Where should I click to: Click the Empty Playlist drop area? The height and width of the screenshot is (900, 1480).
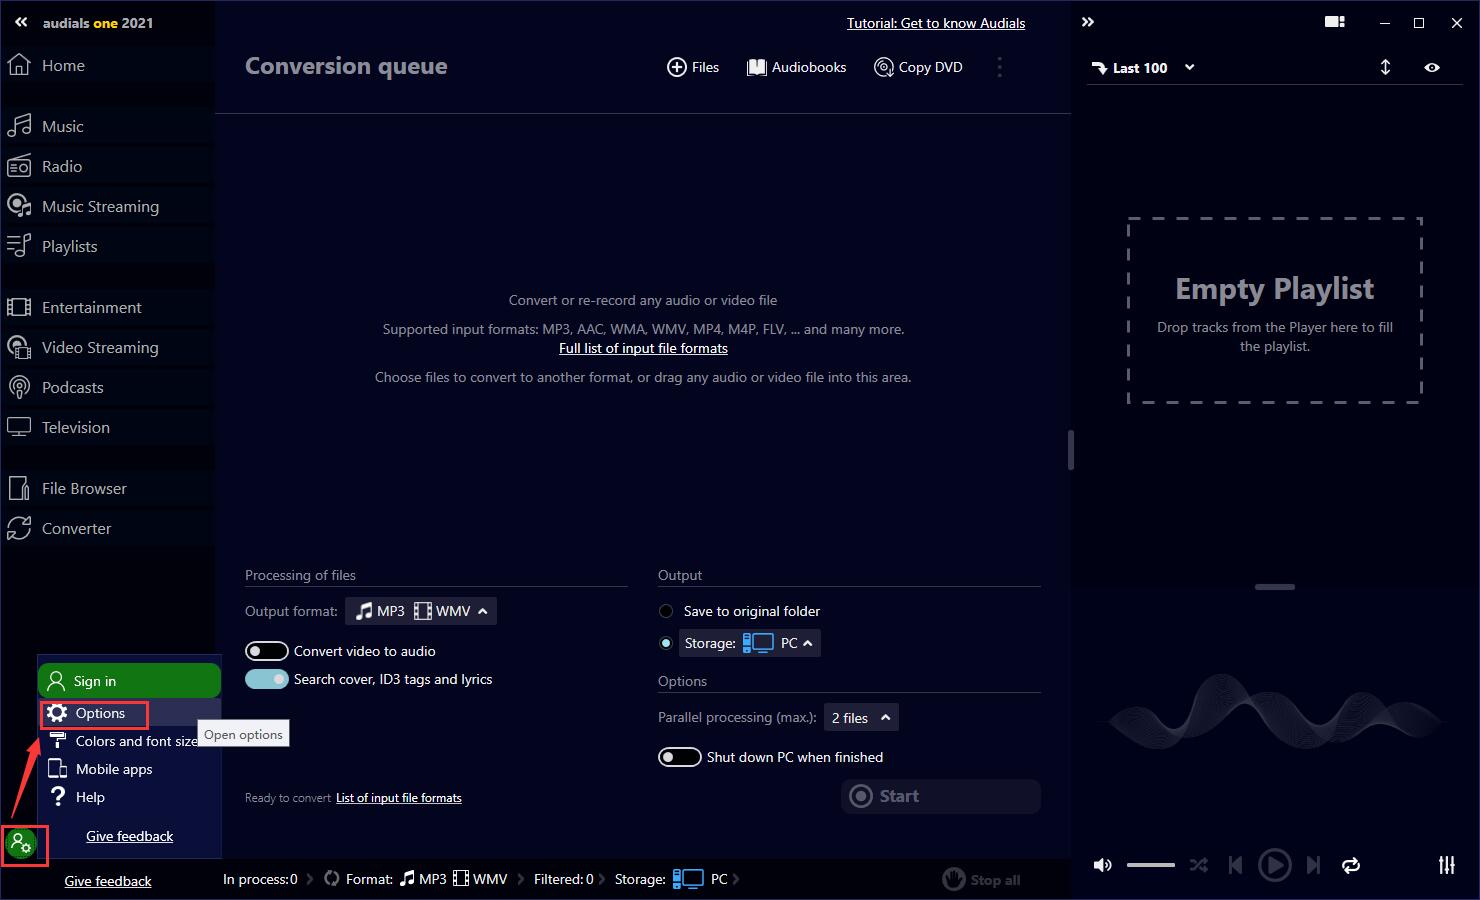(x=1275, y=310)
